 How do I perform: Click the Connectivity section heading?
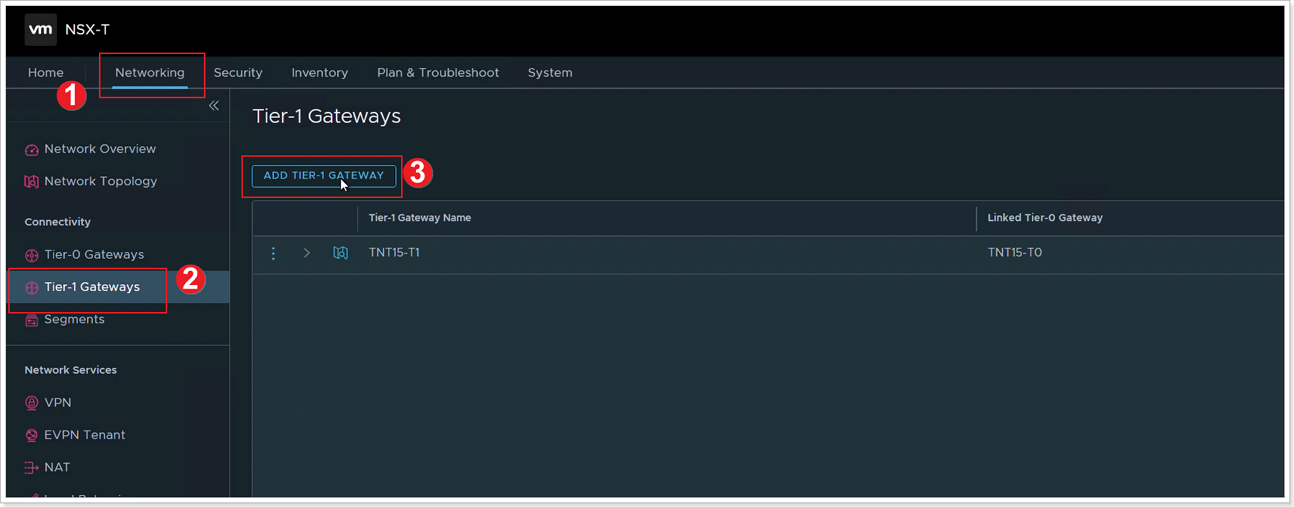point(57,222)
